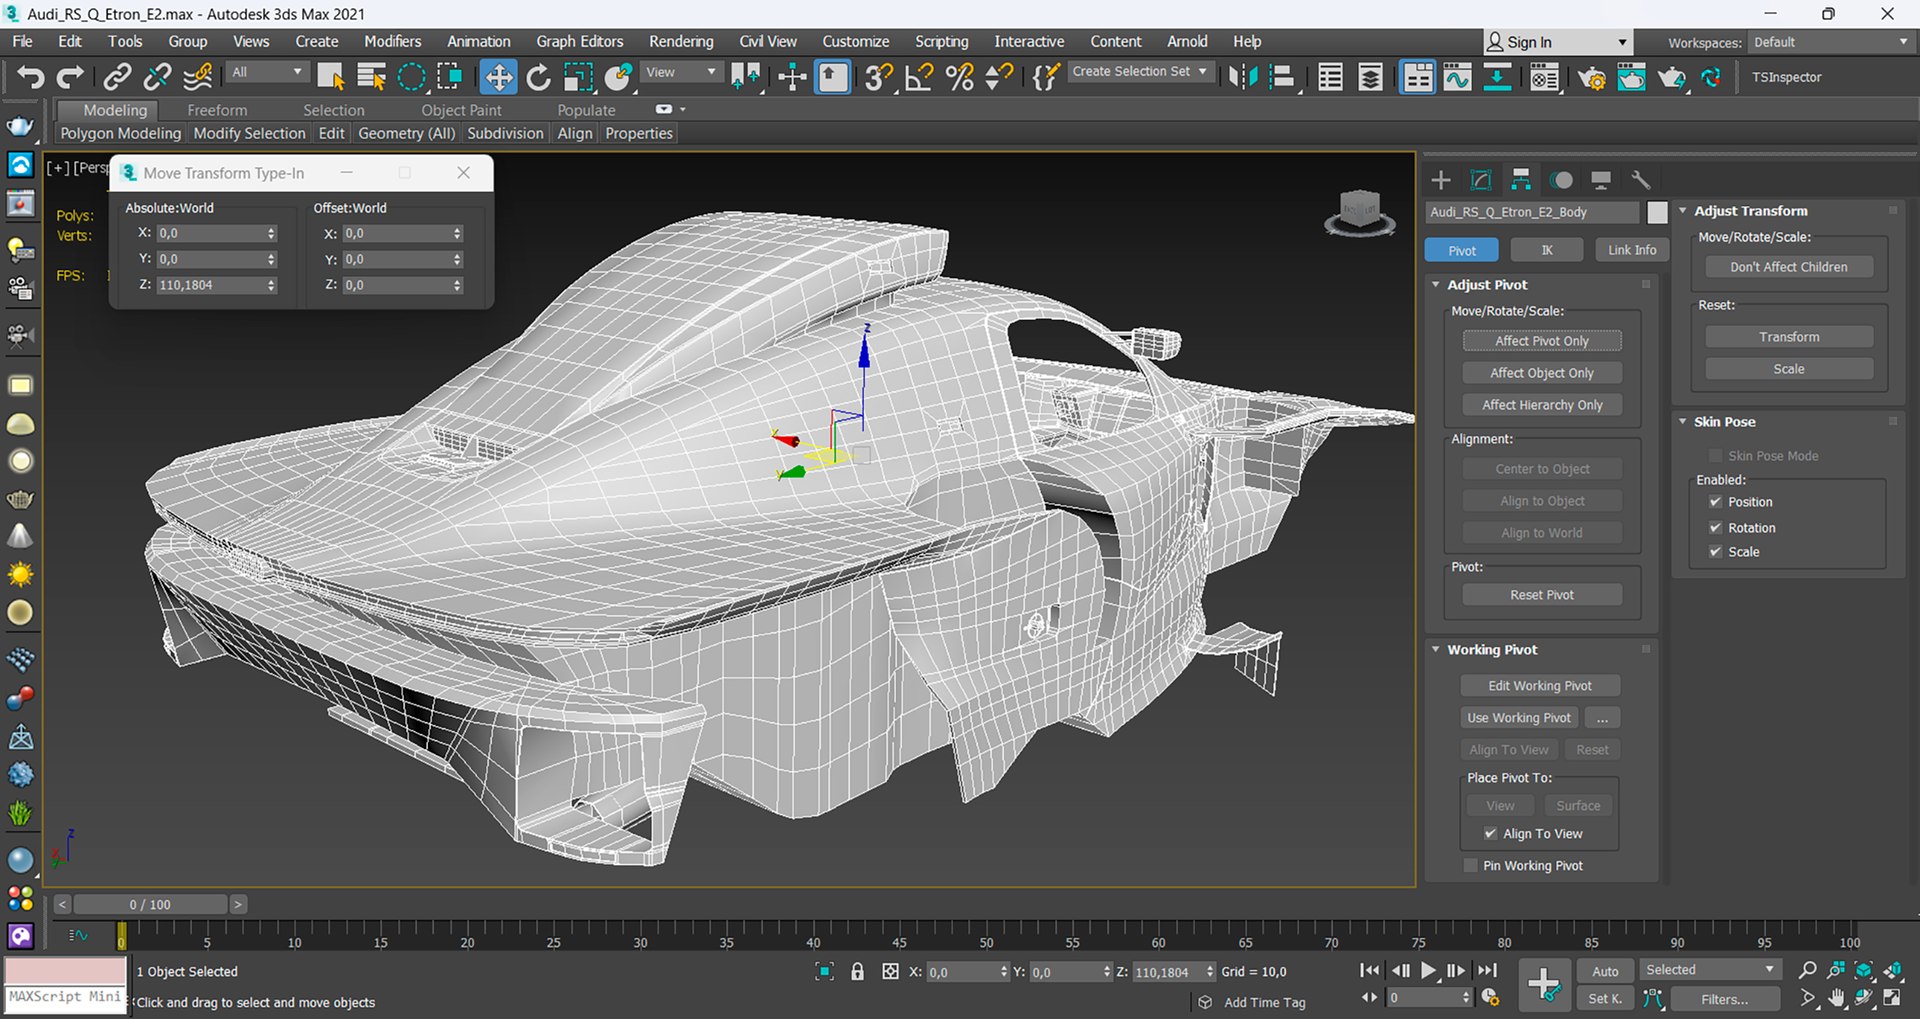Click the object color swatch
Viewport: 1920px width, 1019px height.
tap(1657, 212)
